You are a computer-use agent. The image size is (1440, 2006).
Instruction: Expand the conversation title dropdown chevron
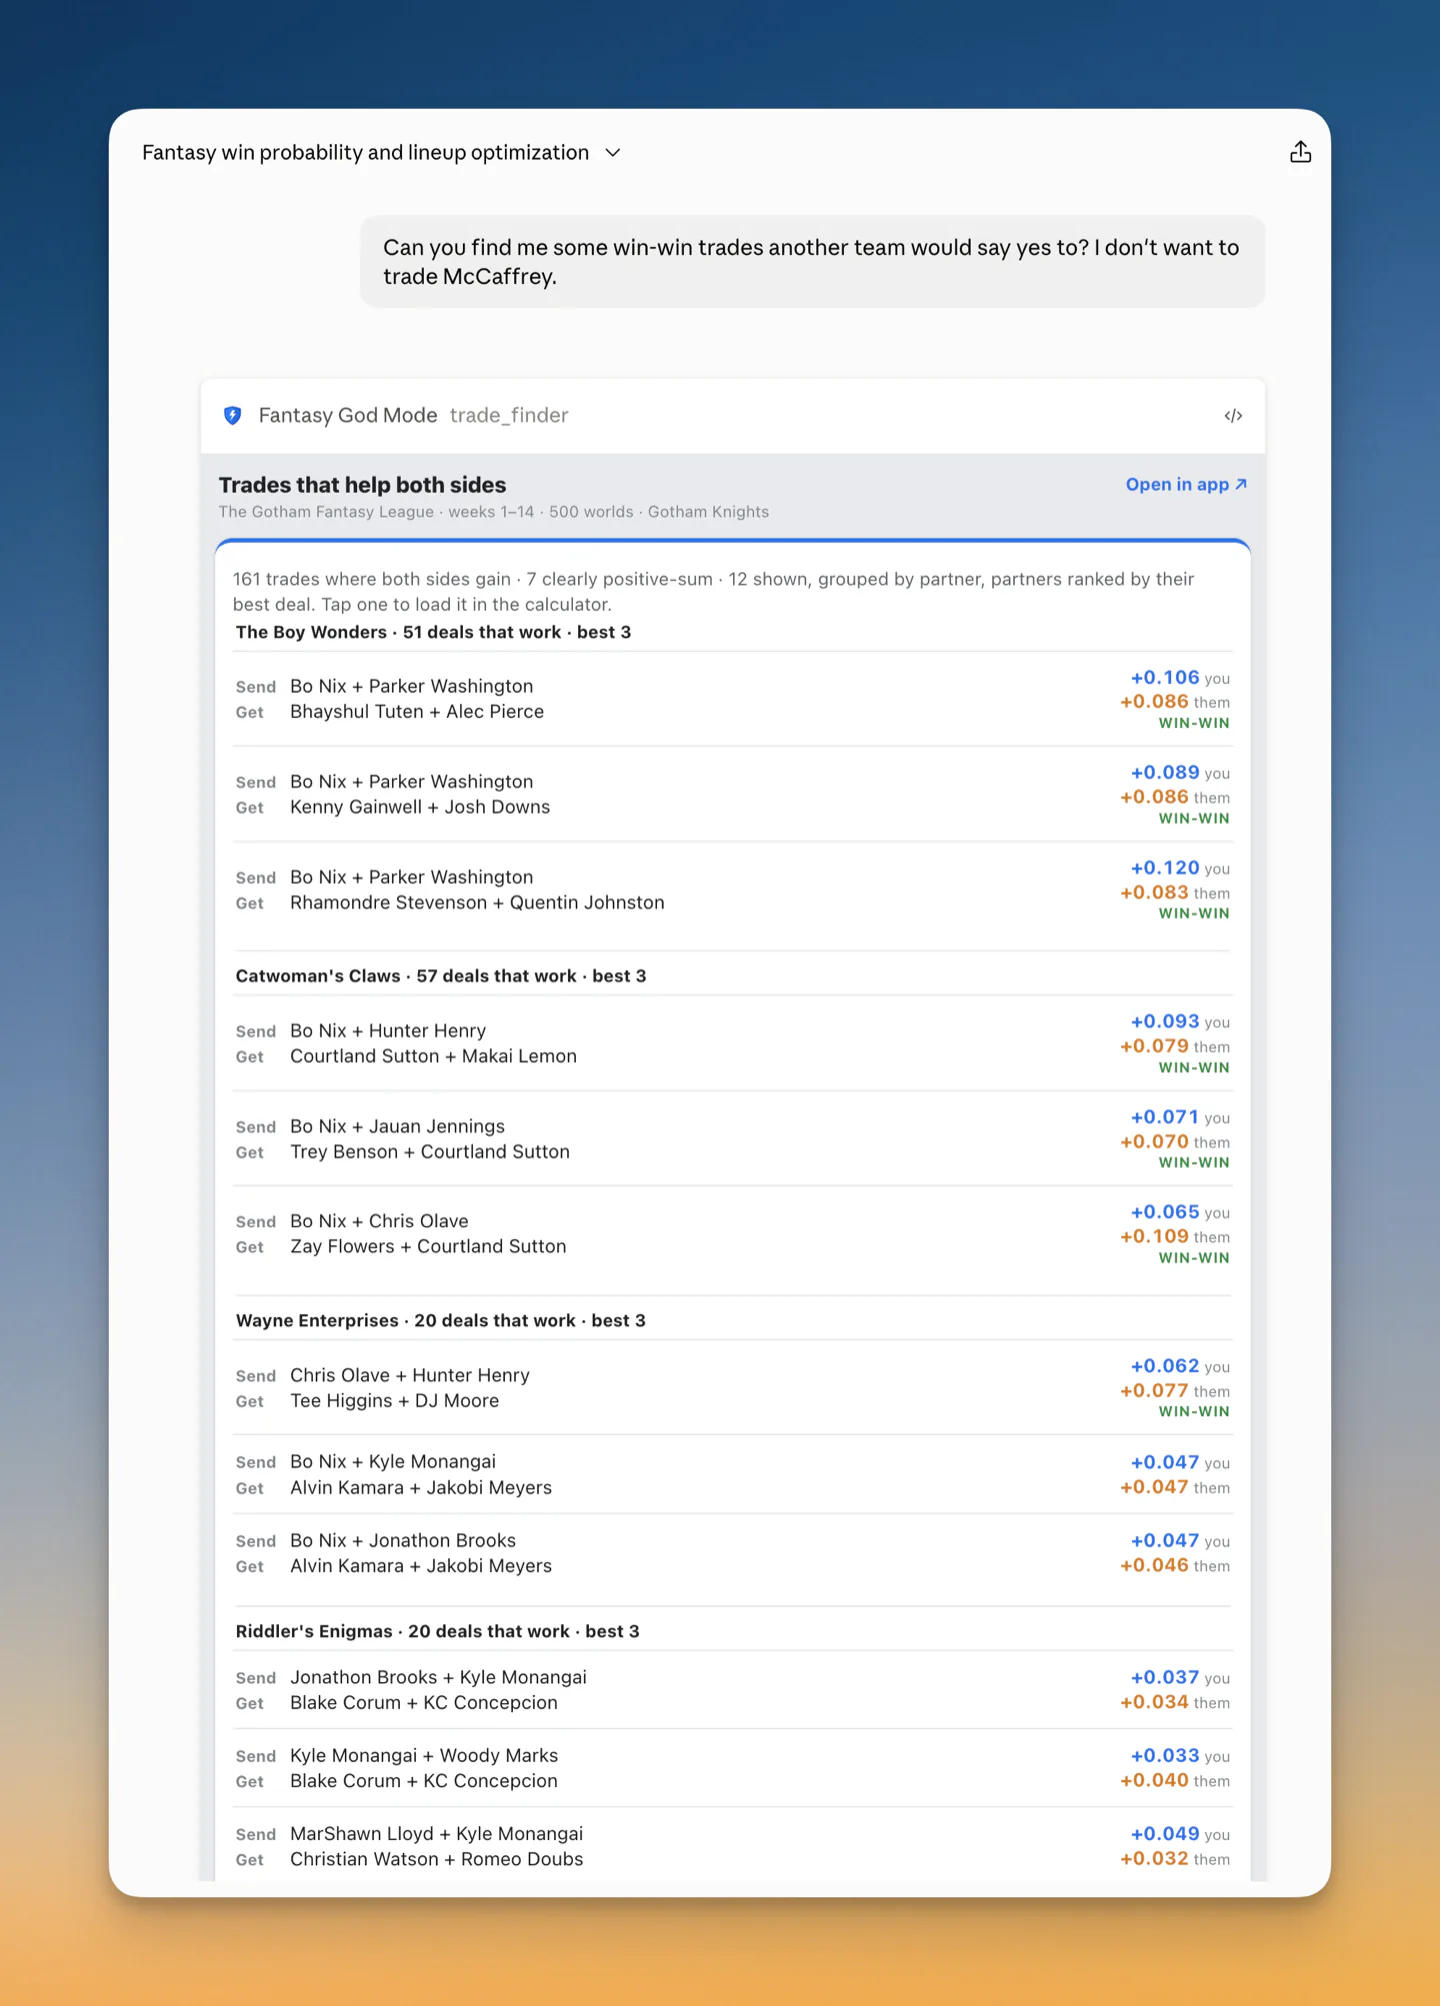coord(613,153)
